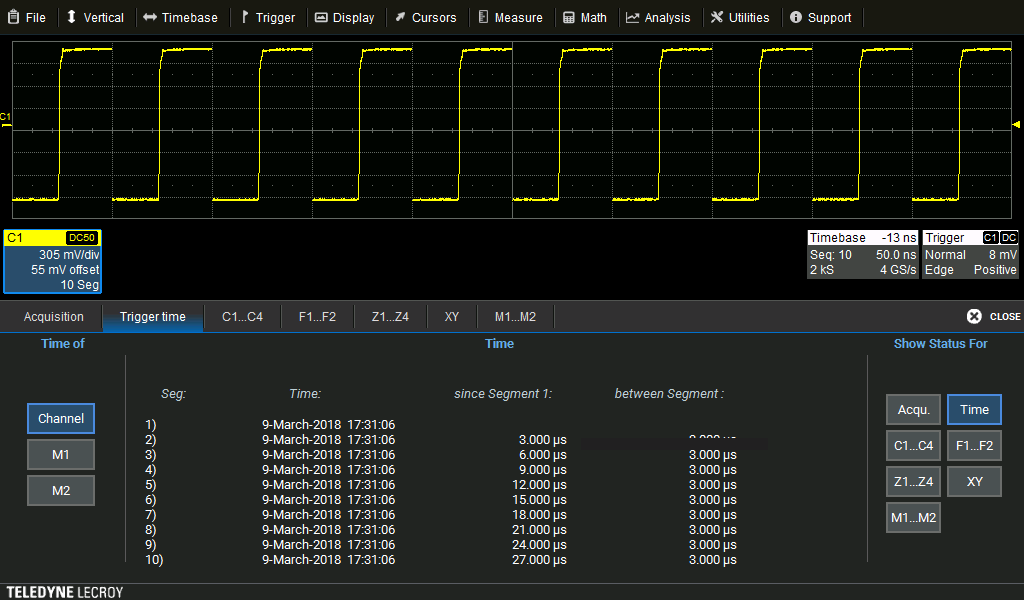Open the C1 channel descriptor box
This screenshot has width=1024, height=600.
52,262
